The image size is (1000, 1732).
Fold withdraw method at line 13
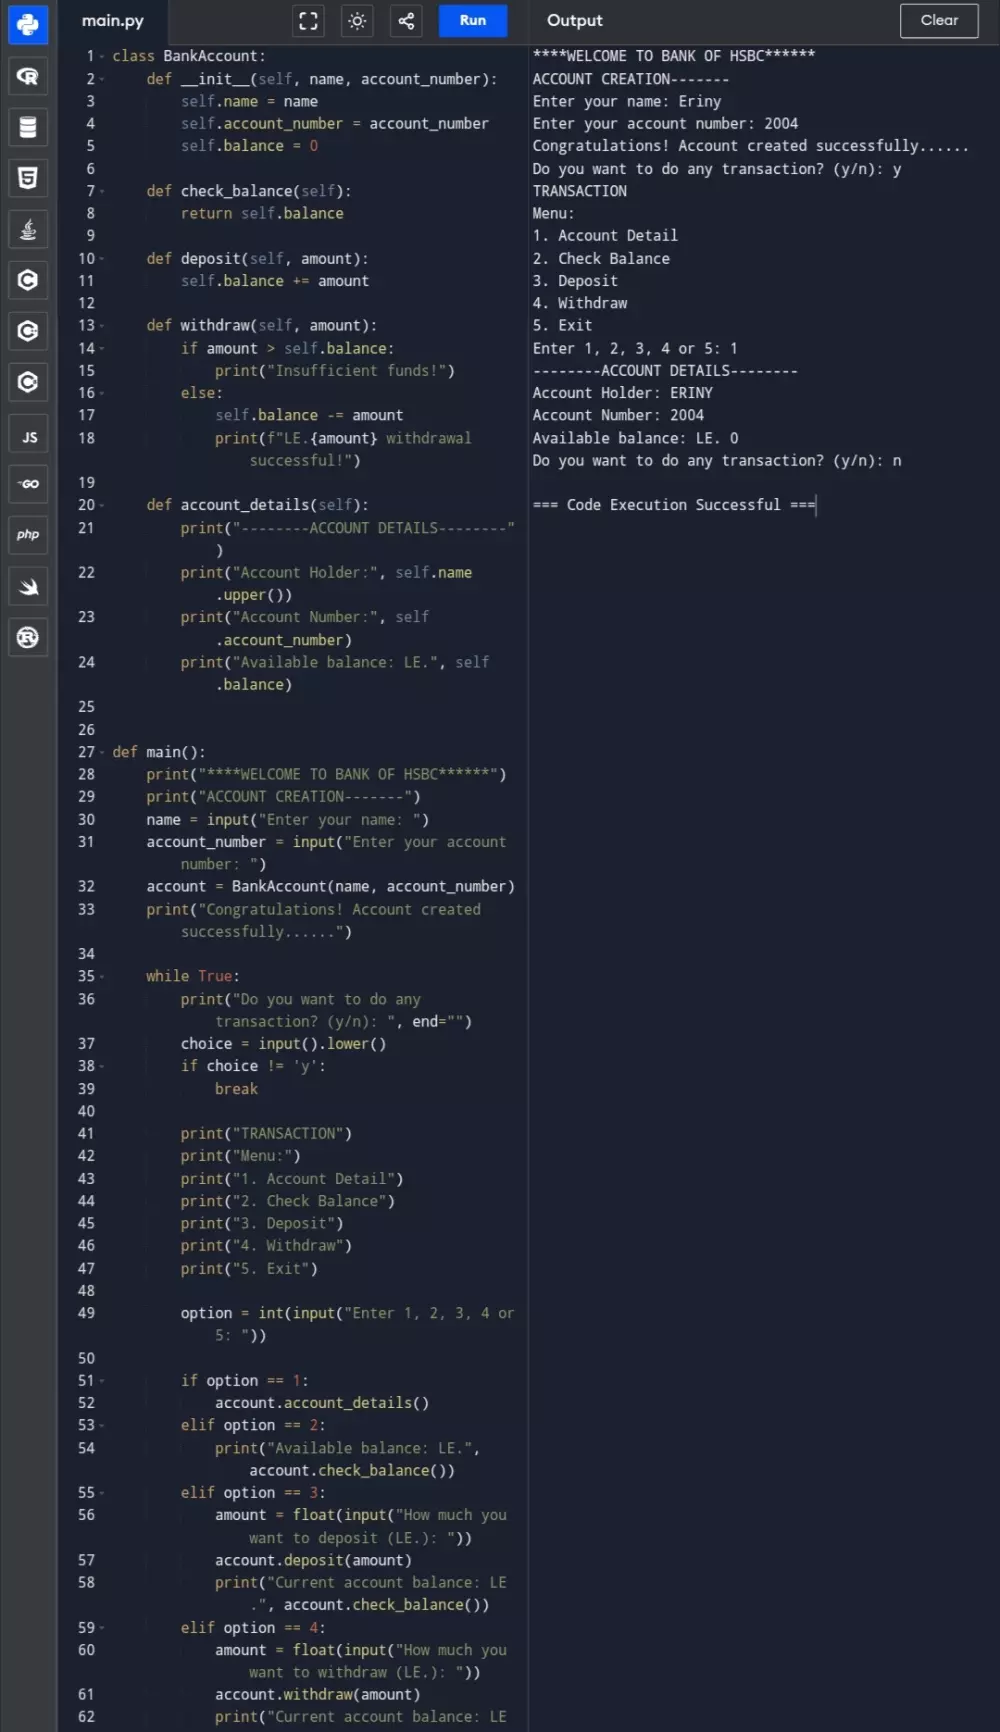point(102,326)
